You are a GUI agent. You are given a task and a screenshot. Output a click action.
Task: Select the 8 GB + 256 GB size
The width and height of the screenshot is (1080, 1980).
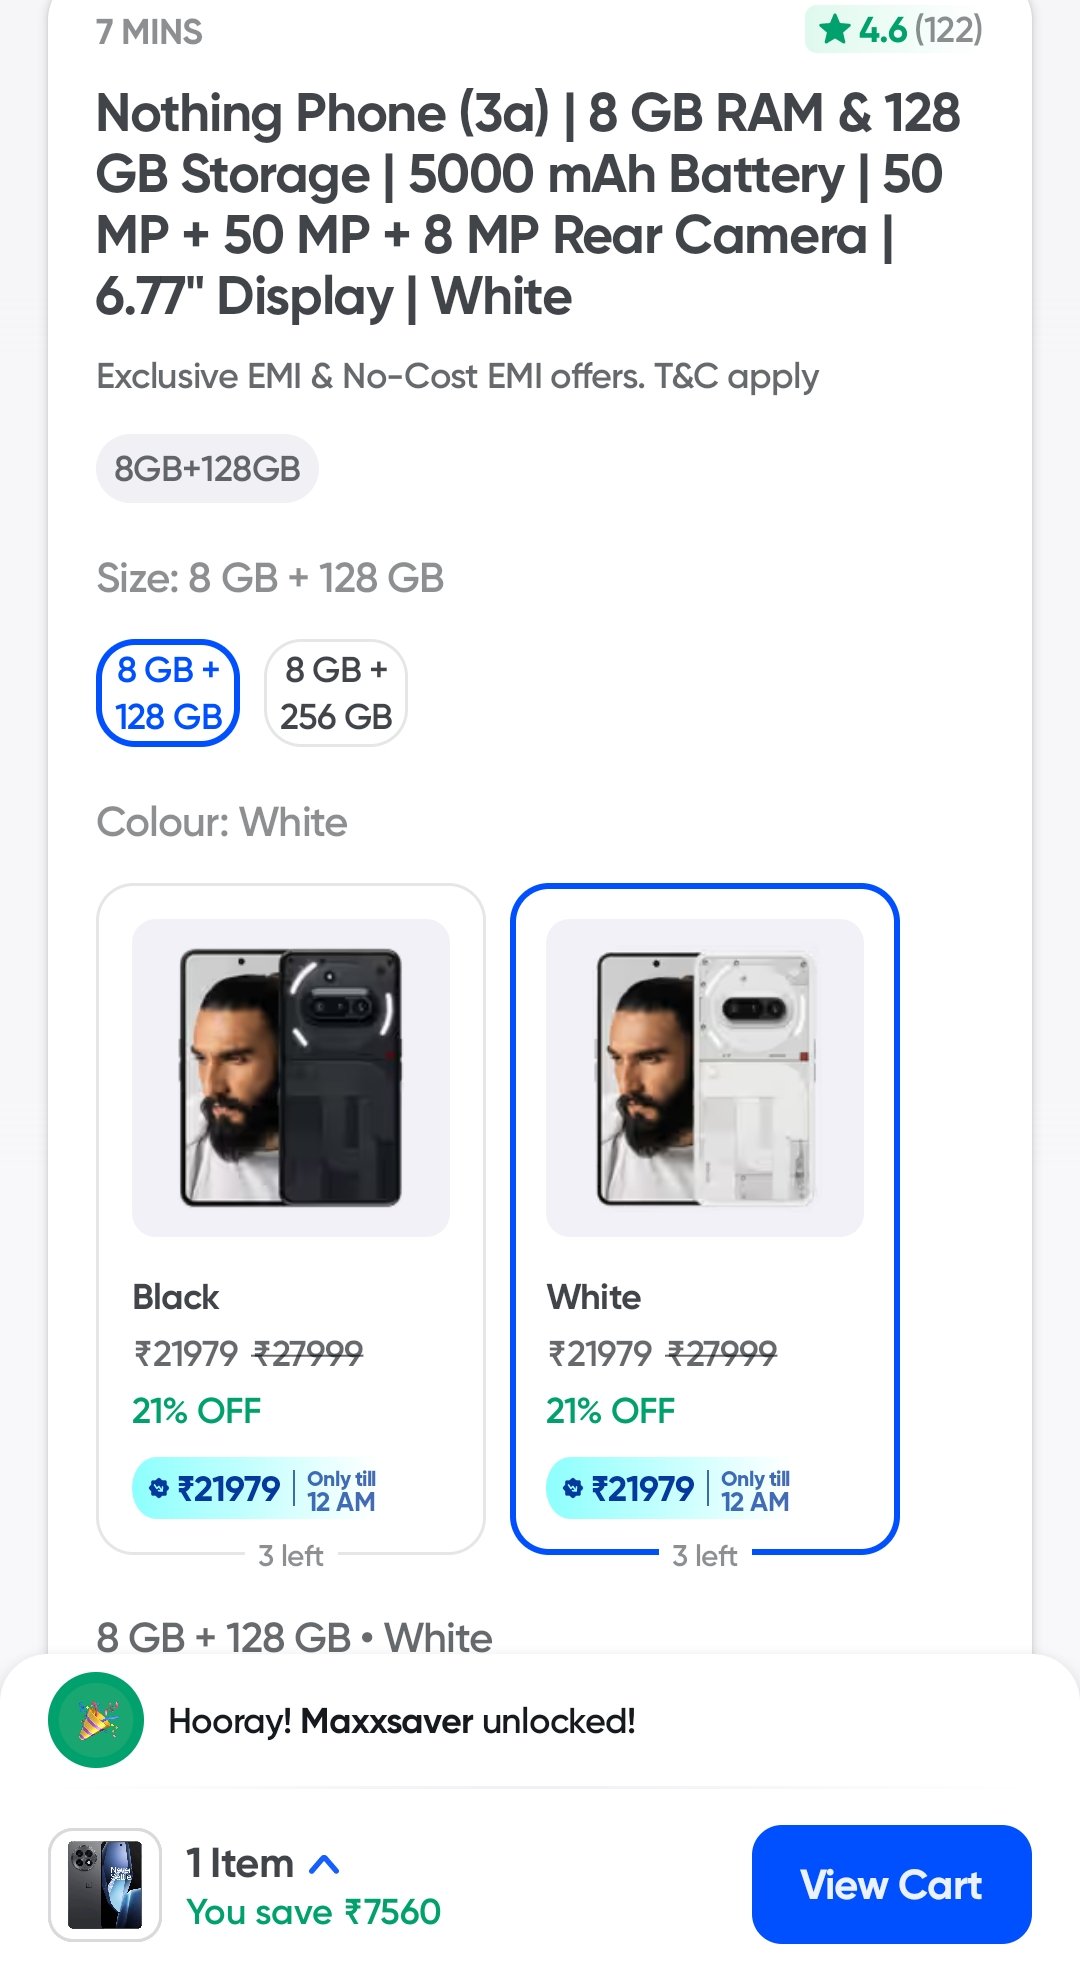click(x=336, y=693)
